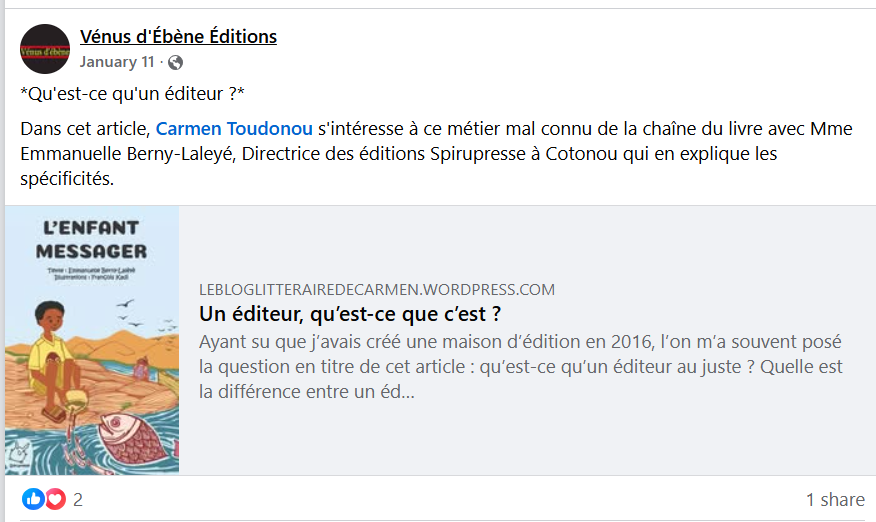Click the lebloglitterairedecarmen.wordpress.com domain label
Screen dimensions: 876x522
pyautogui.click(x=377, y=290)
